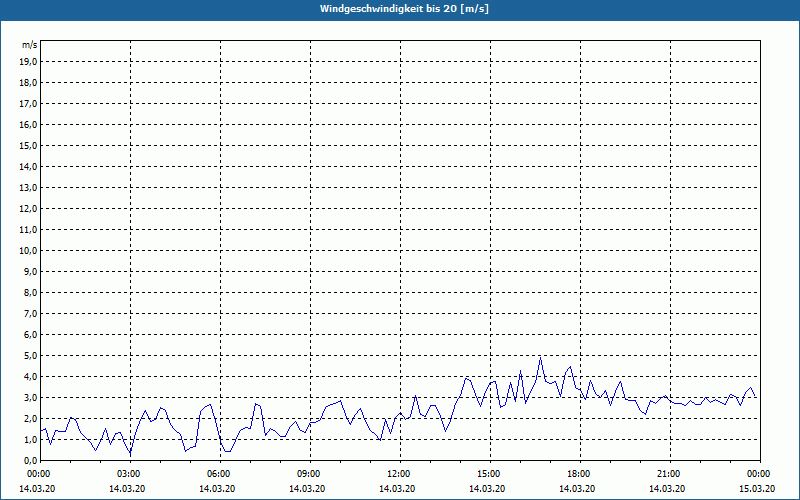Select the "5,0" y-axis tick label
Screen dimensions: 800x500
pos(30,356)
